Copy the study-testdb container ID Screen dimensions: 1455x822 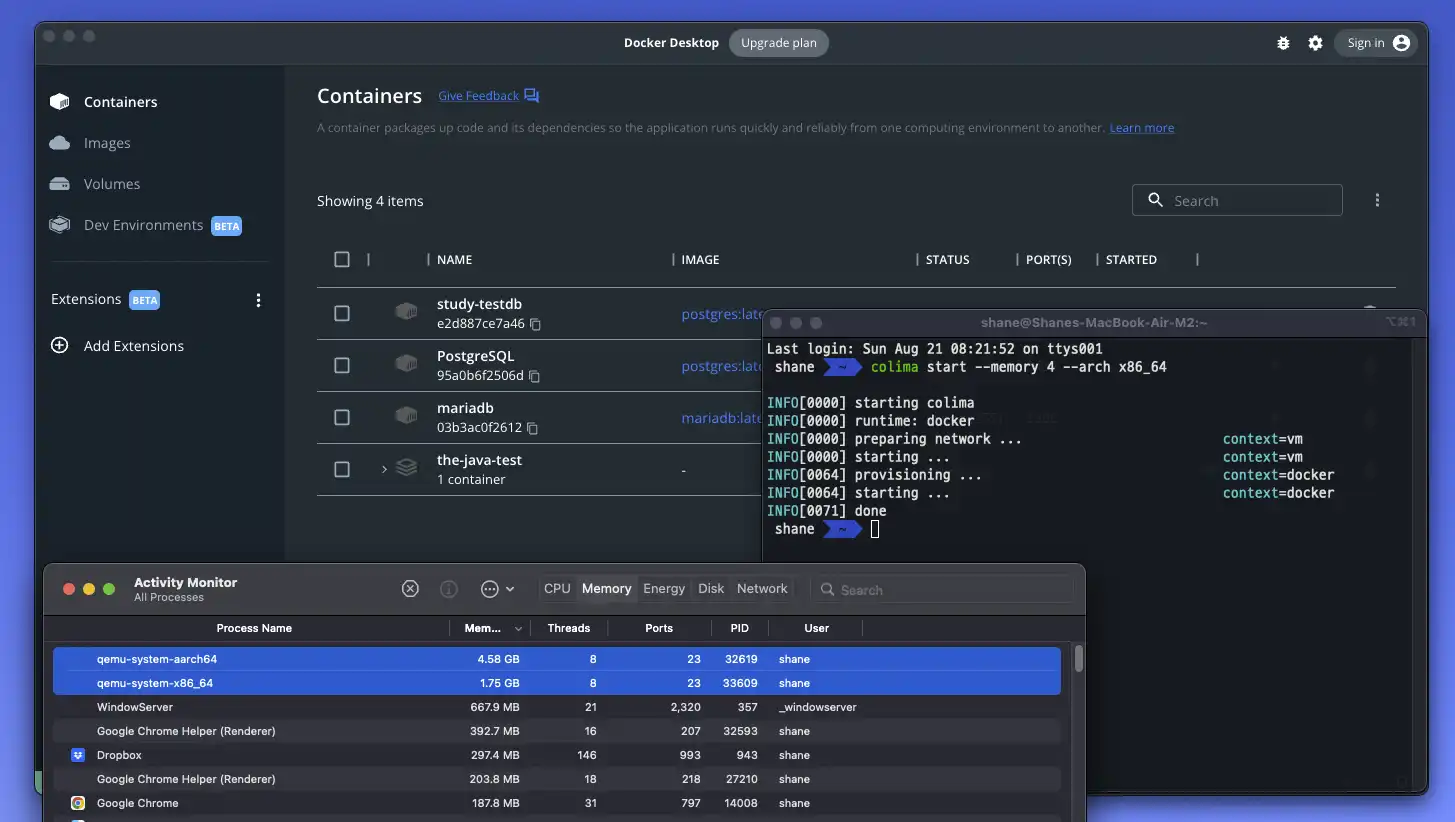coord(535,324)
